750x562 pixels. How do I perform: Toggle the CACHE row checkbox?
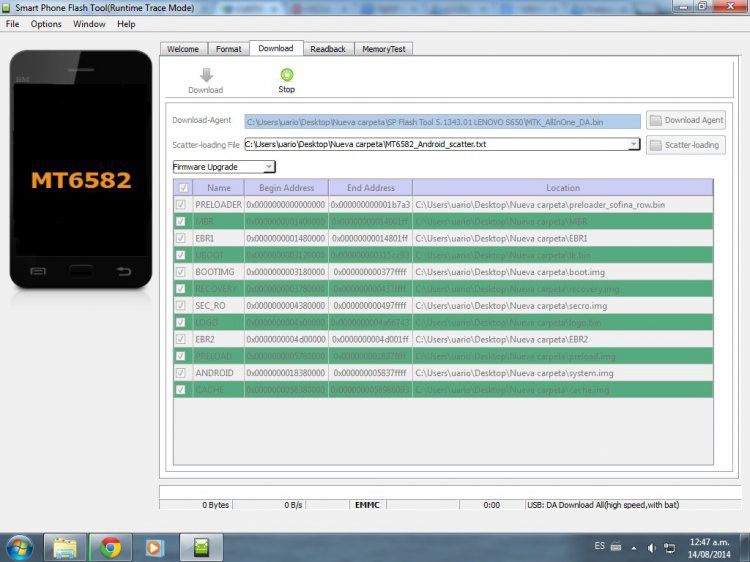(x=181, y=390)
